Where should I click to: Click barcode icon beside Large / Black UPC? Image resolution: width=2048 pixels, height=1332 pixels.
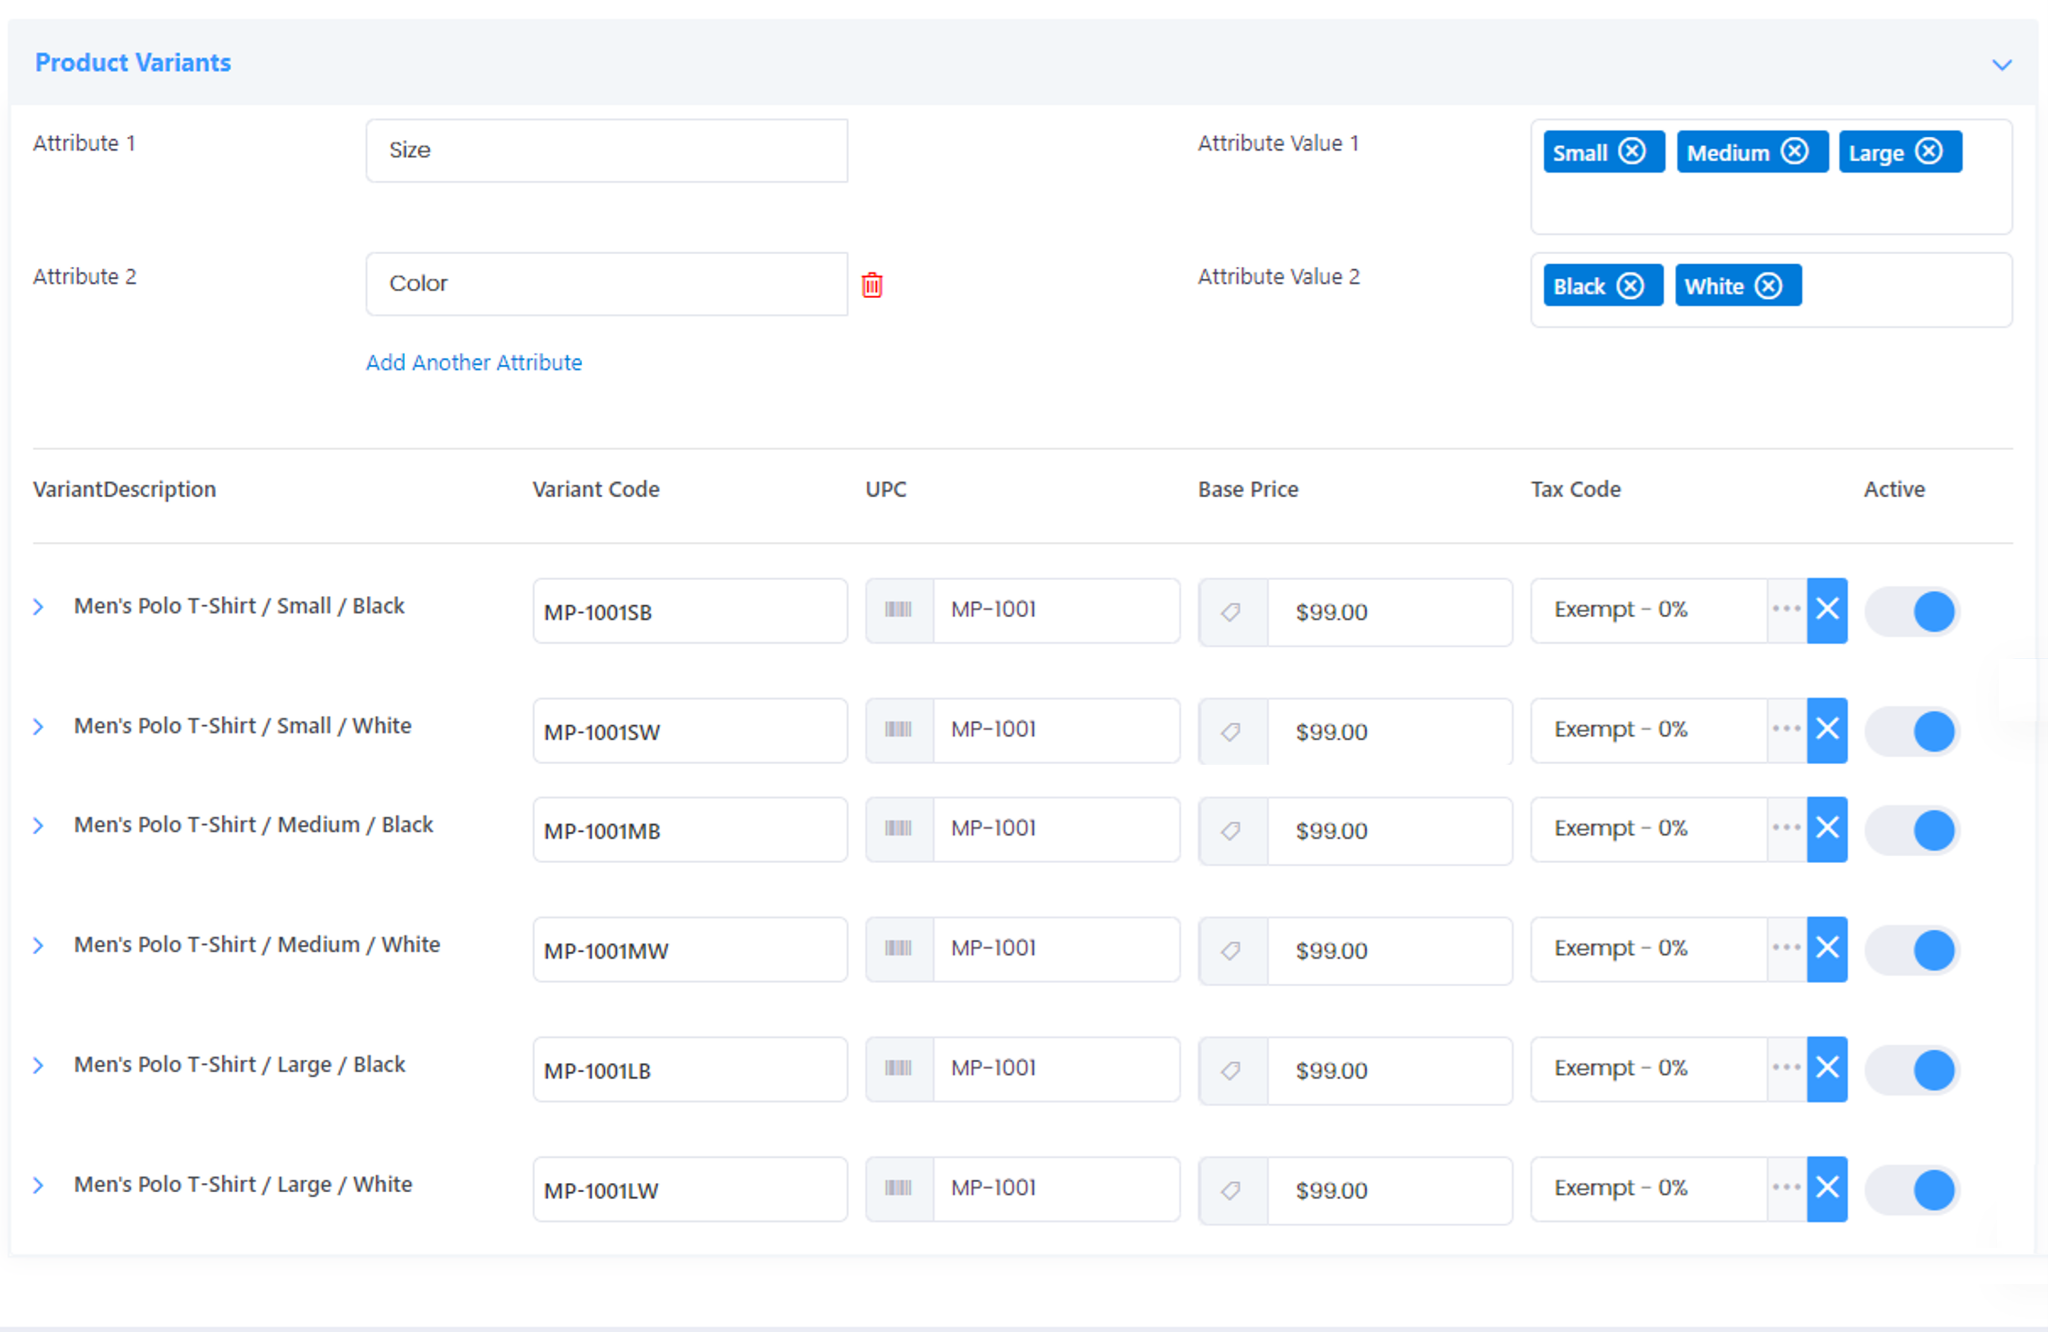tap(898, 1069)
